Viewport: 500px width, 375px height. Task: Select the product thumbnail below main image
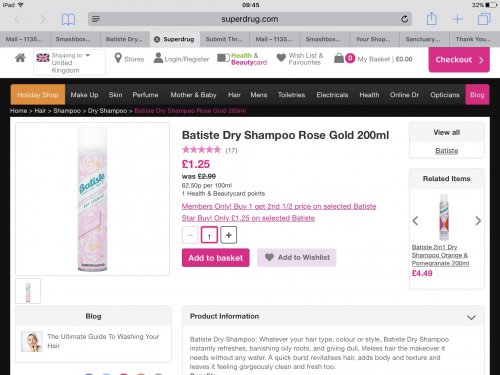tap(28, 291)
